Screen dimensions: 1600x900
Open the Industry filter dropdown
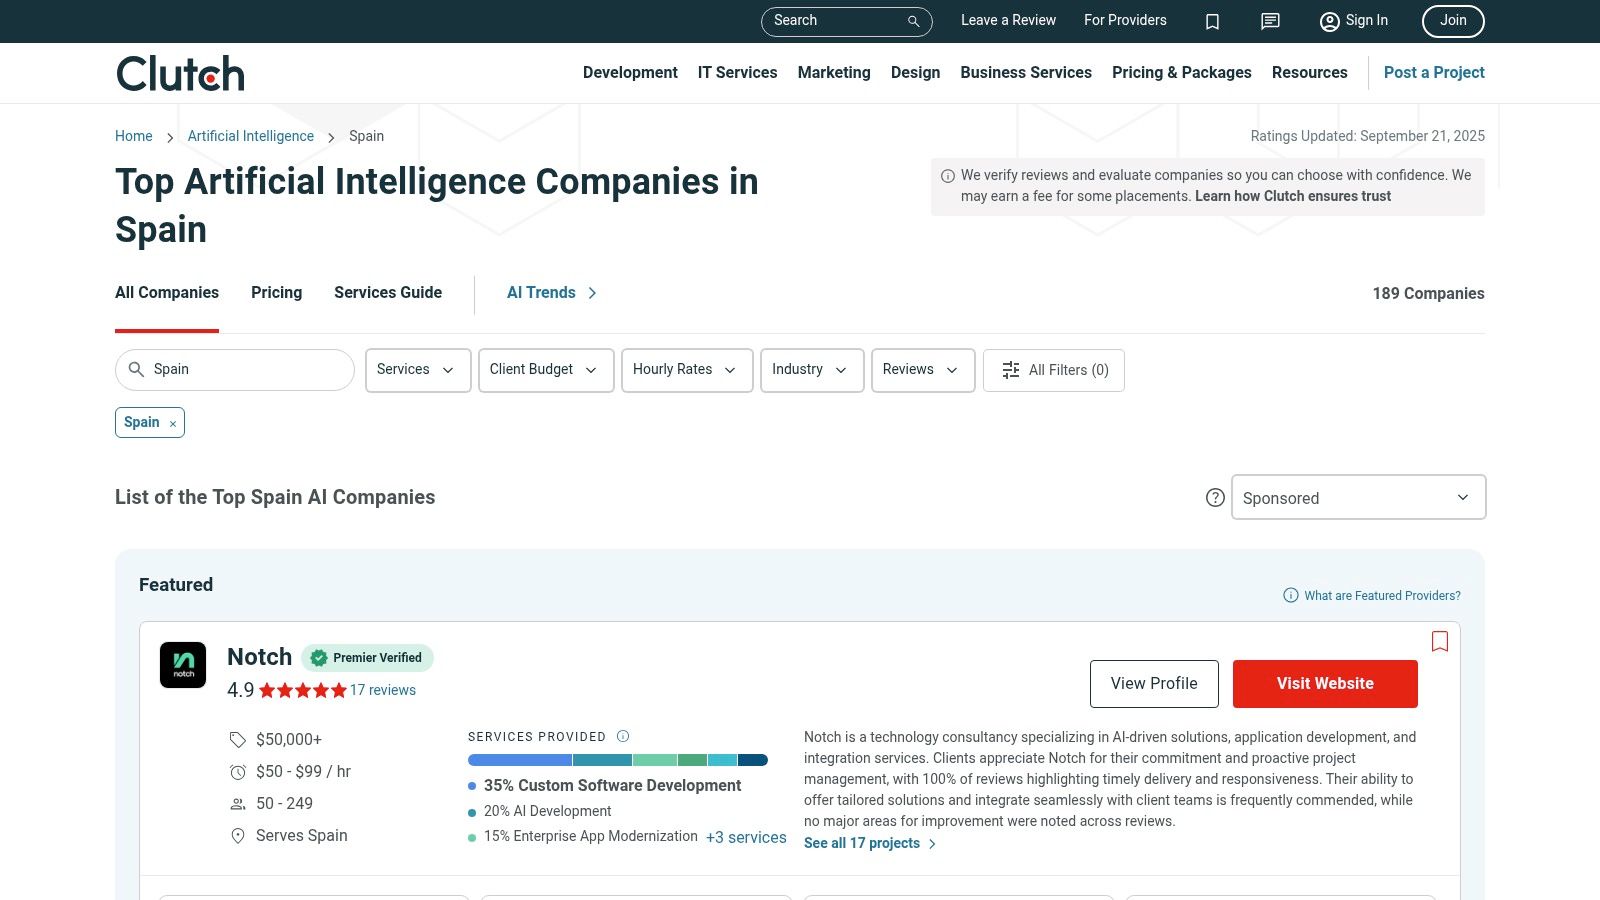click(x=812, y=370)
